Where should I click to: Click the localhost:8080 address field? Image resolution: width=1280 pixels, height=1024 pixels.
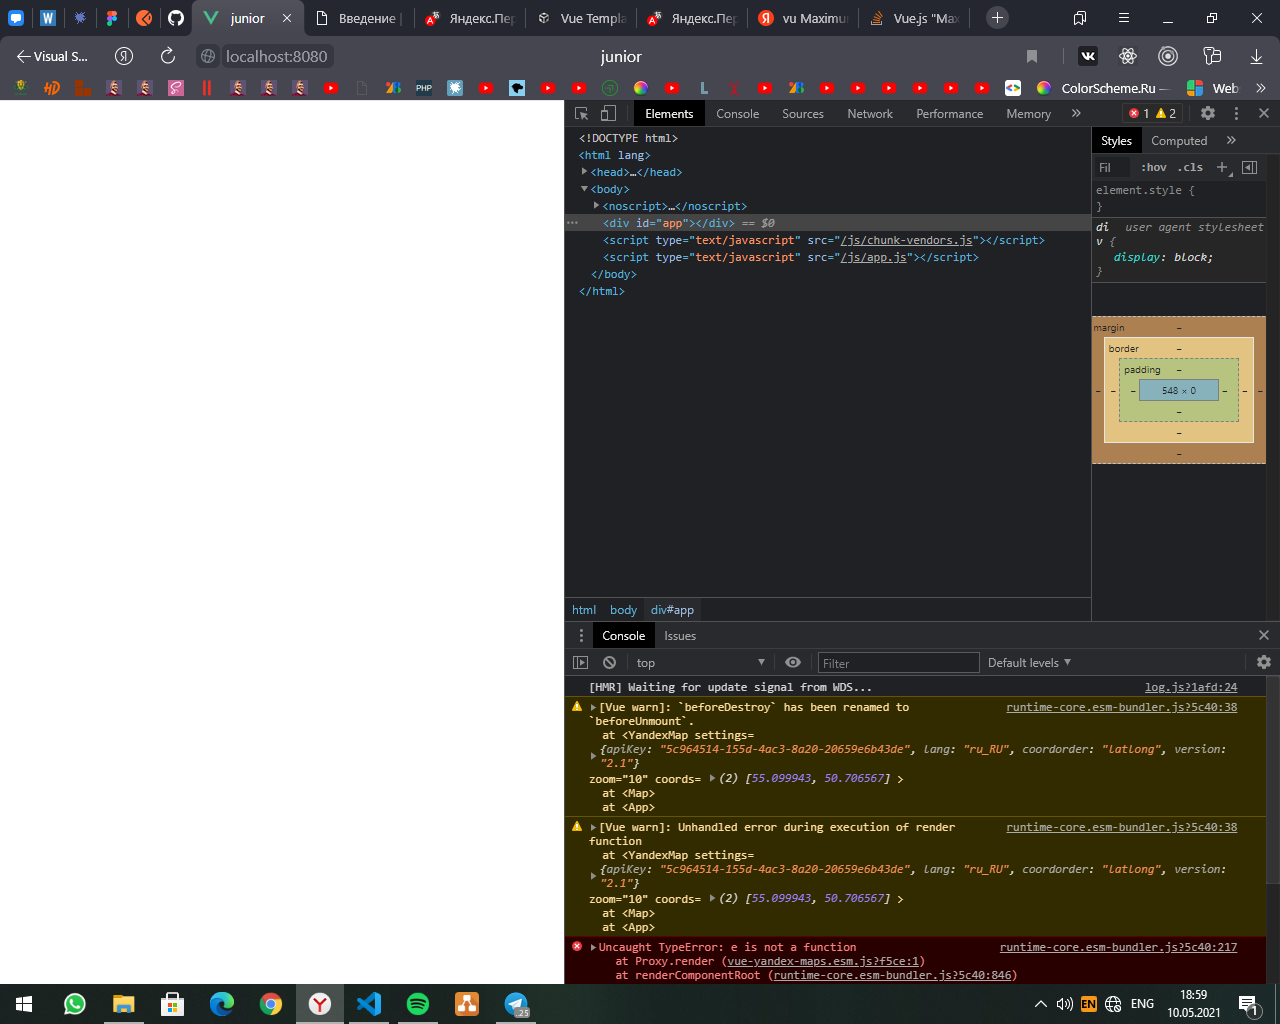pos(276,57)
